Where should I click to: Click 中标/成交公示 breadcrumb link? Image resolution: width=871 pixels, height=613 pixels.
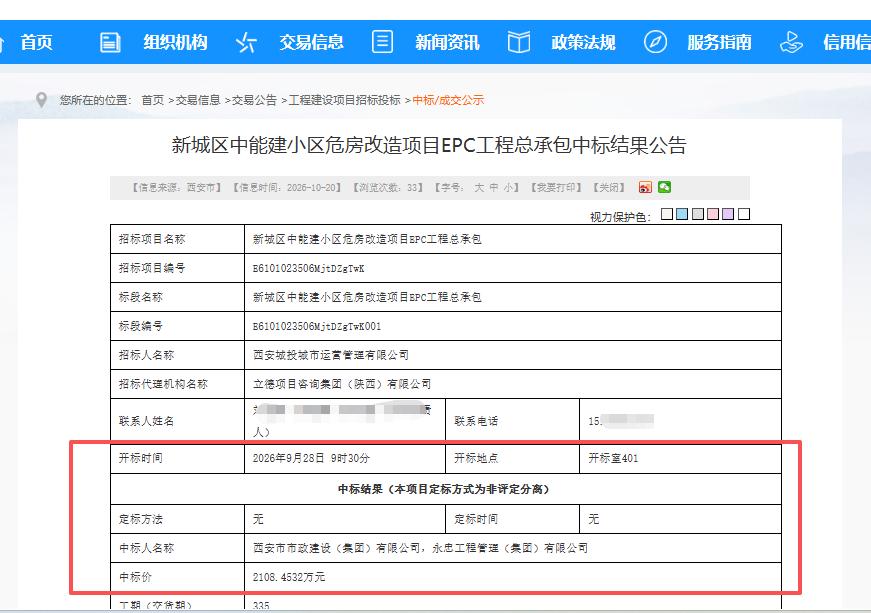pyautogui.click(x=448, y=100)
